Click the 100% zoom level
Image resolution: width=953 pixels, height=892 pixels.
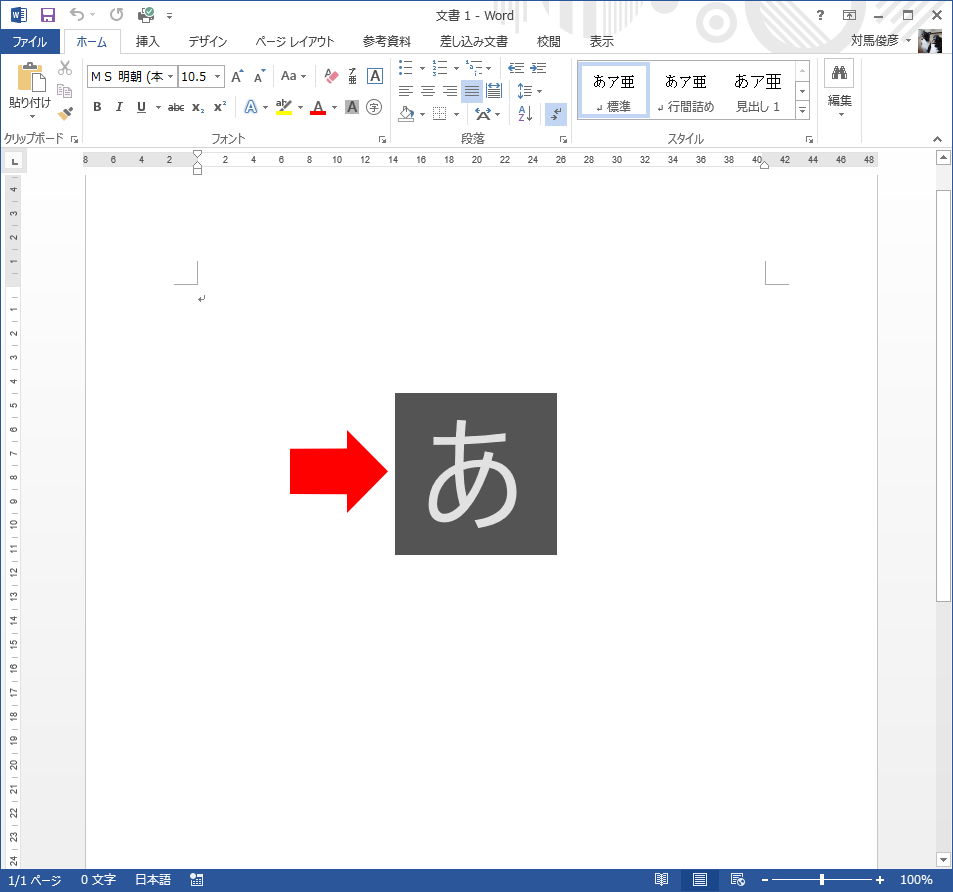coord(916,880)
